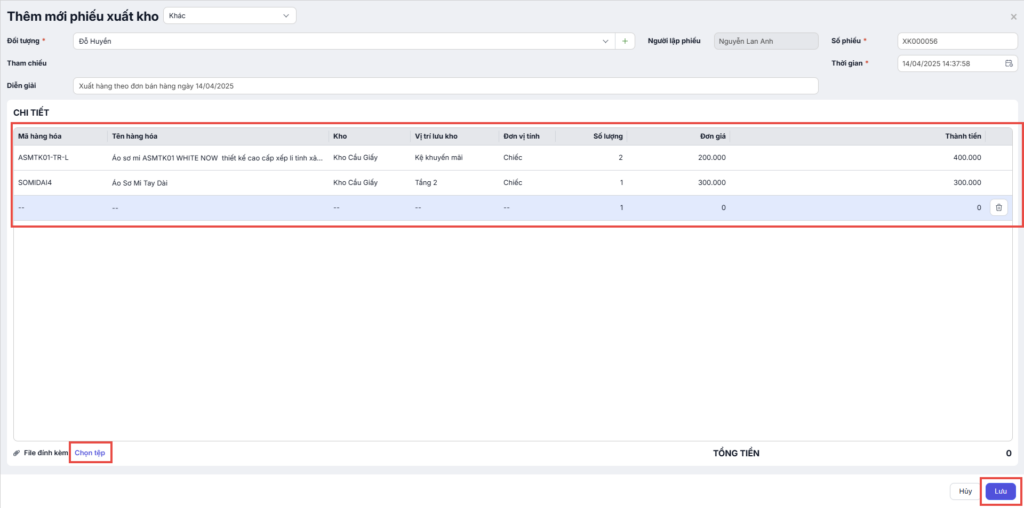This screenshot has height=508, width=1024.
Task: Select the ASMTK01-TR-L product row code
Action: [43, 157]
